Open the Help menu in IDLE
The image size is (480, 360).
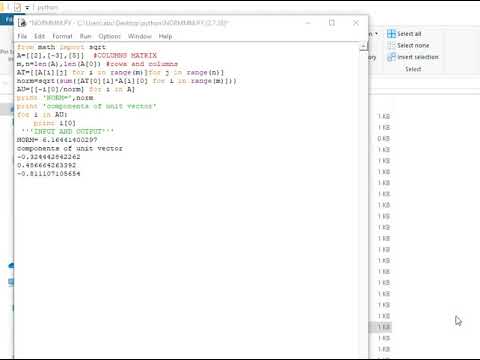[x=165, y=36]
